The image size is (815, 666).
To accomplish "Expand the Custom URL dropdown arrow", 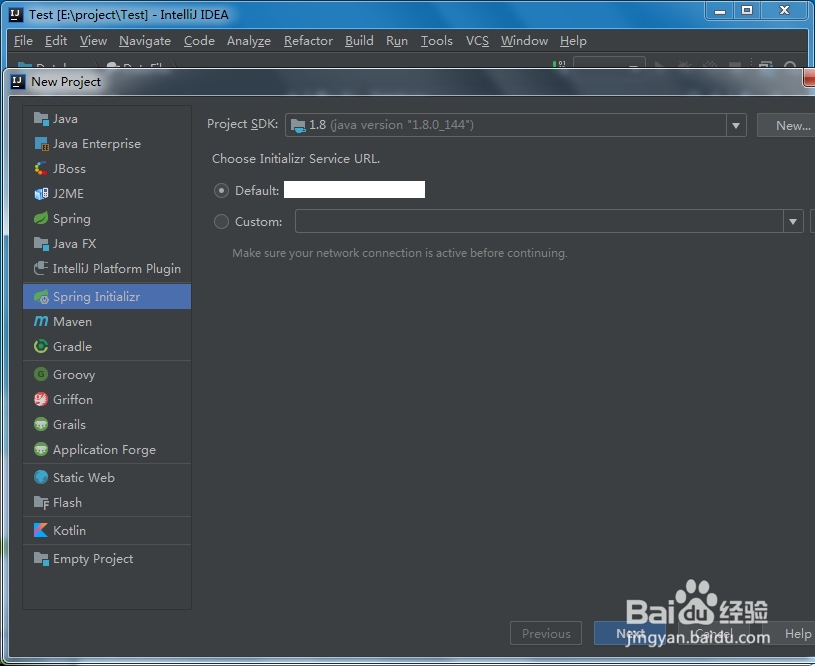I will [x=793, y=221].
